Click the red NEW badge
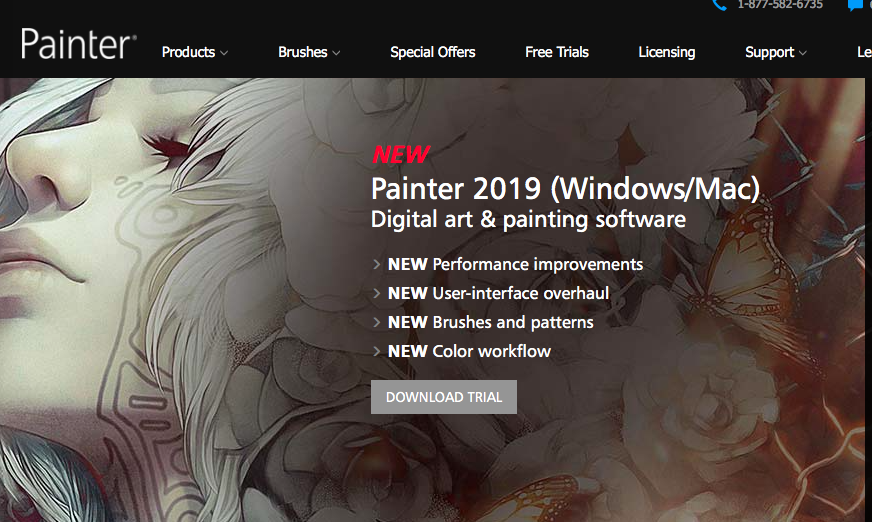Image resolution: width=872 pixels, height=522 pixels. click(x=401, y=155)
